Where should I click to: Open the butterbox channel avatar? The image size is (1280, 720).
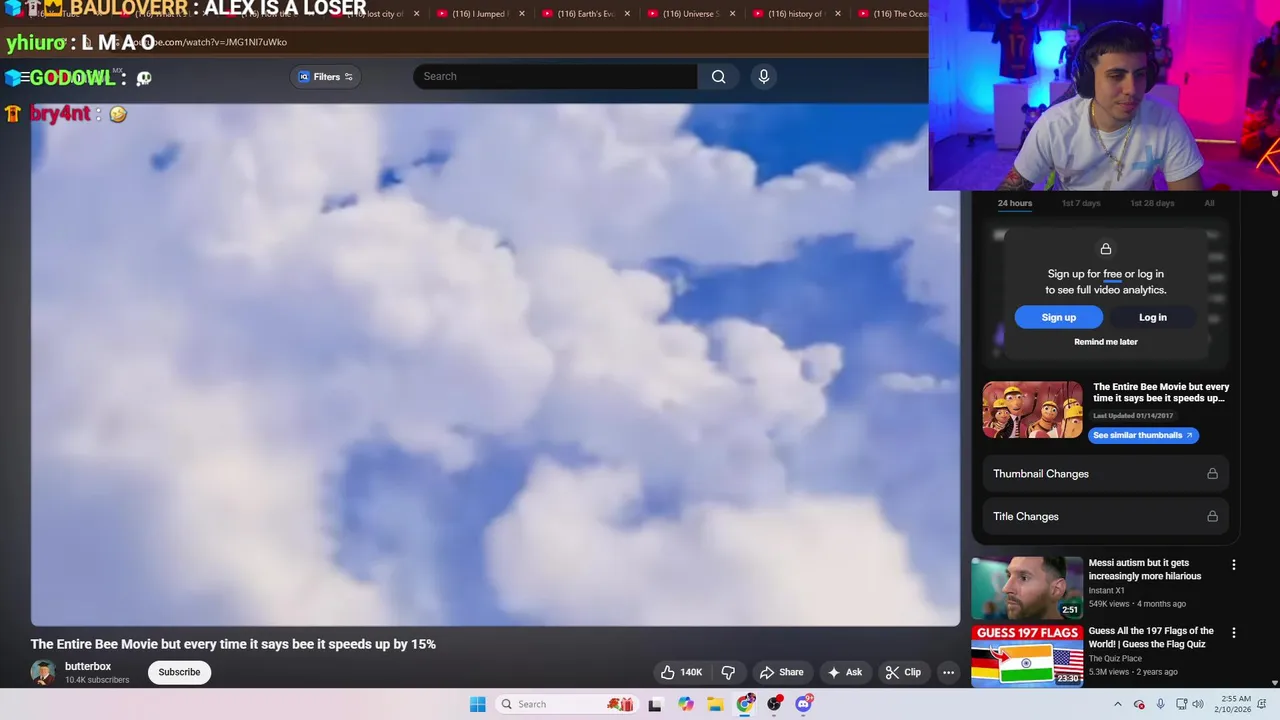click(x=43, y=672)
